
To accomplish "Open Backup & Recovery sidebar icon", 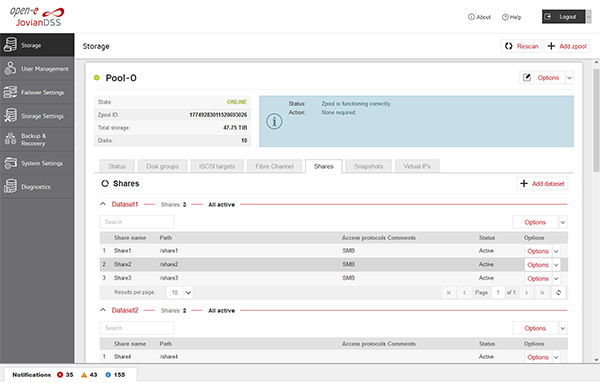I will tap(10, 139).
